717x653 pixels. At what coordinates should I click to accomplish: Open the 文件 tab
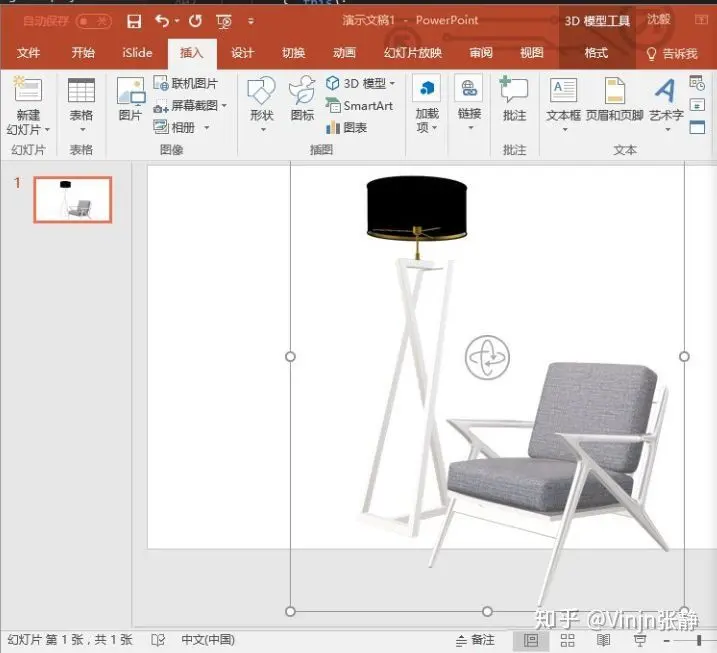28,53
